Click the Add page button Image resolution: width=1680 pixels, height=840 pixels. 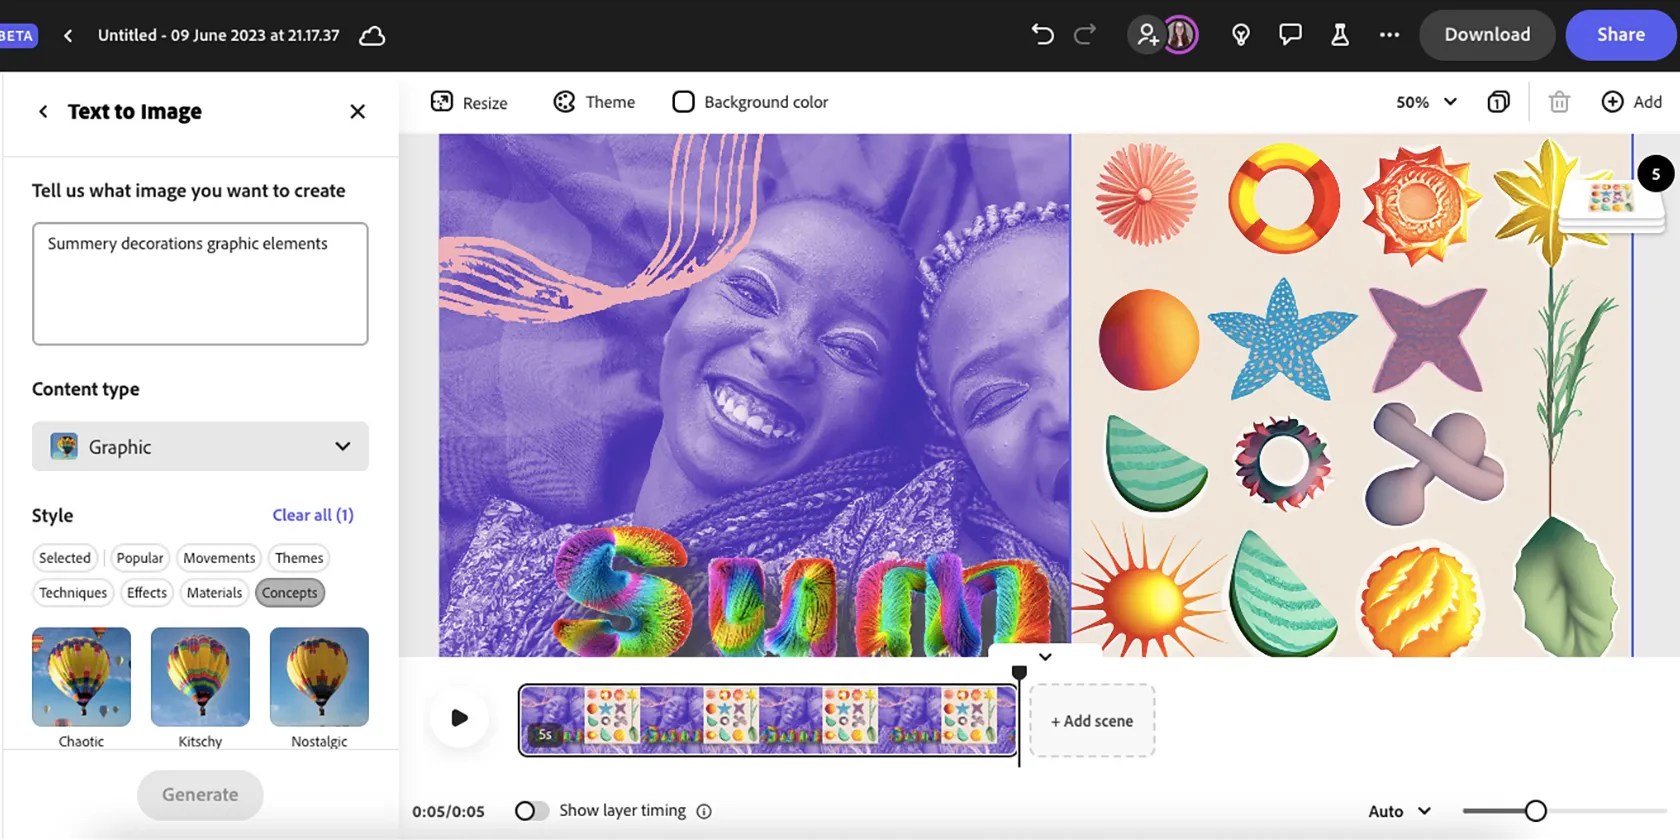(x=1631, y=102)
